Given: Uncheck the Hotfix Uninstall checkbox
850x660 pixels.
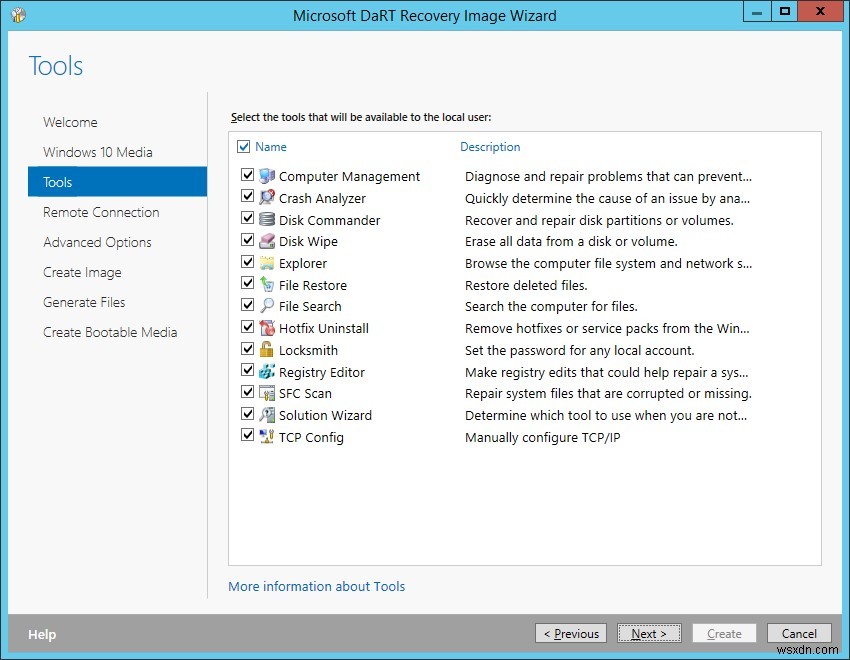Looking at the screenshot, I should (x=247, y=327).
